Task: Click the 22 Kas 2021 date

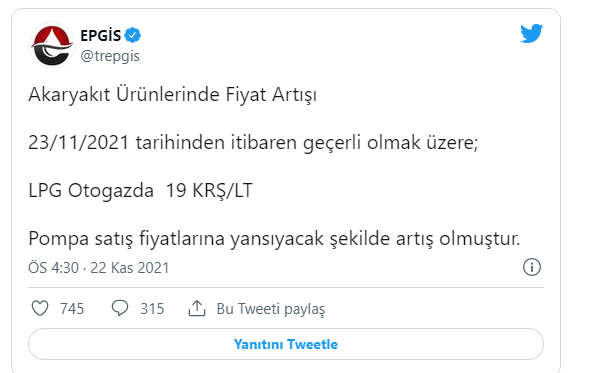Action: click(130, 268)
